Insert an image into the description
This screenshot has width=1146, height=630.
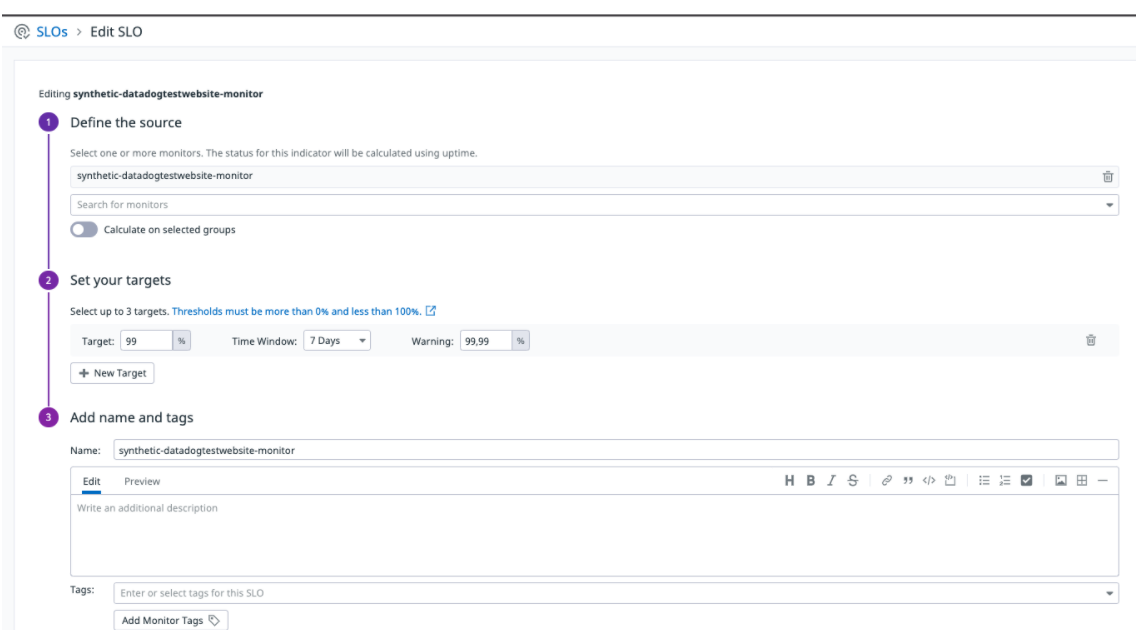tap(1061, 480)
